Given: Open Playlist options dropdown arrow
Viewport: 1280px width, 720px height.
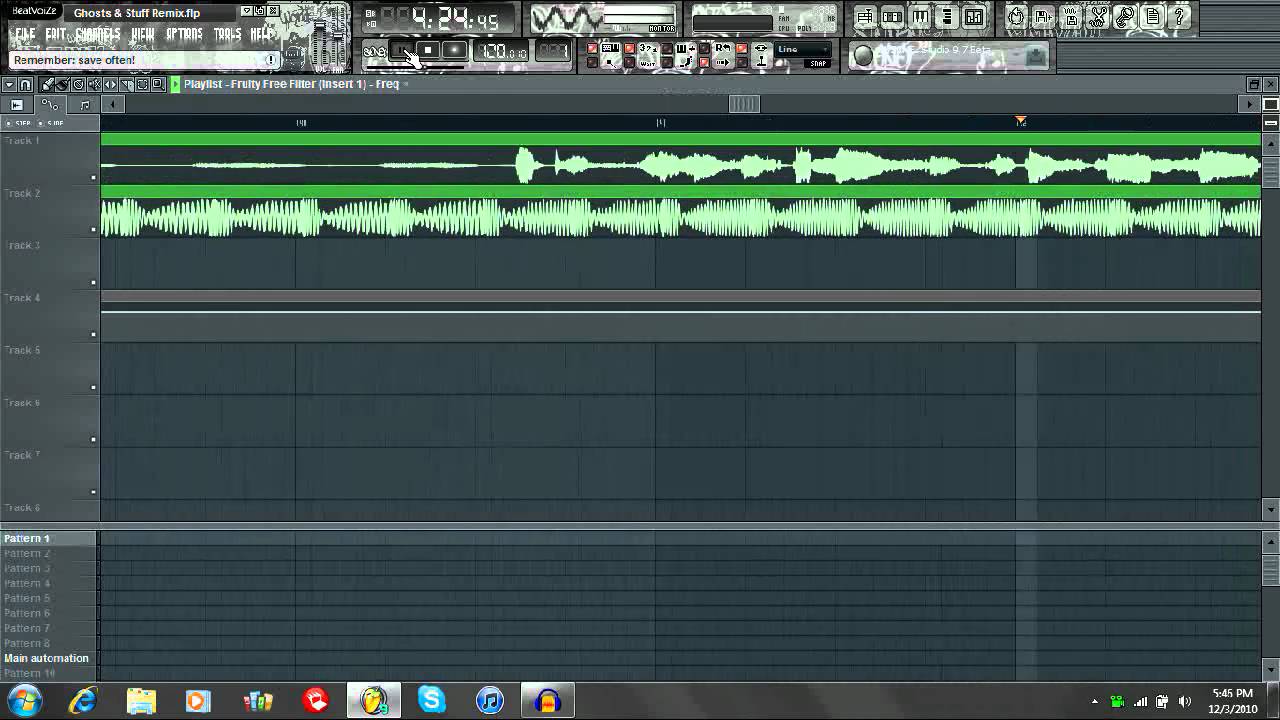Looking at the screenshot, I should tap(9, 85).
